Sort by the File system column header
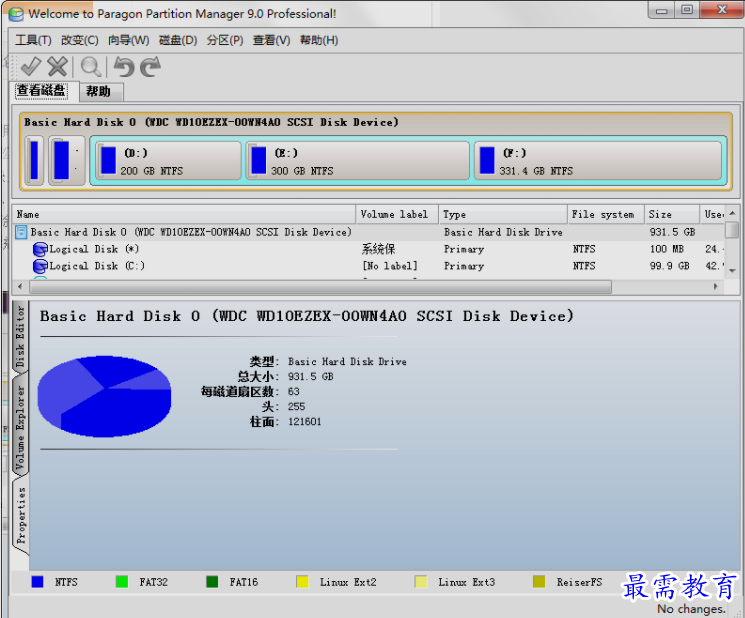Screen dimensions: 745x618 pos(606,214)
